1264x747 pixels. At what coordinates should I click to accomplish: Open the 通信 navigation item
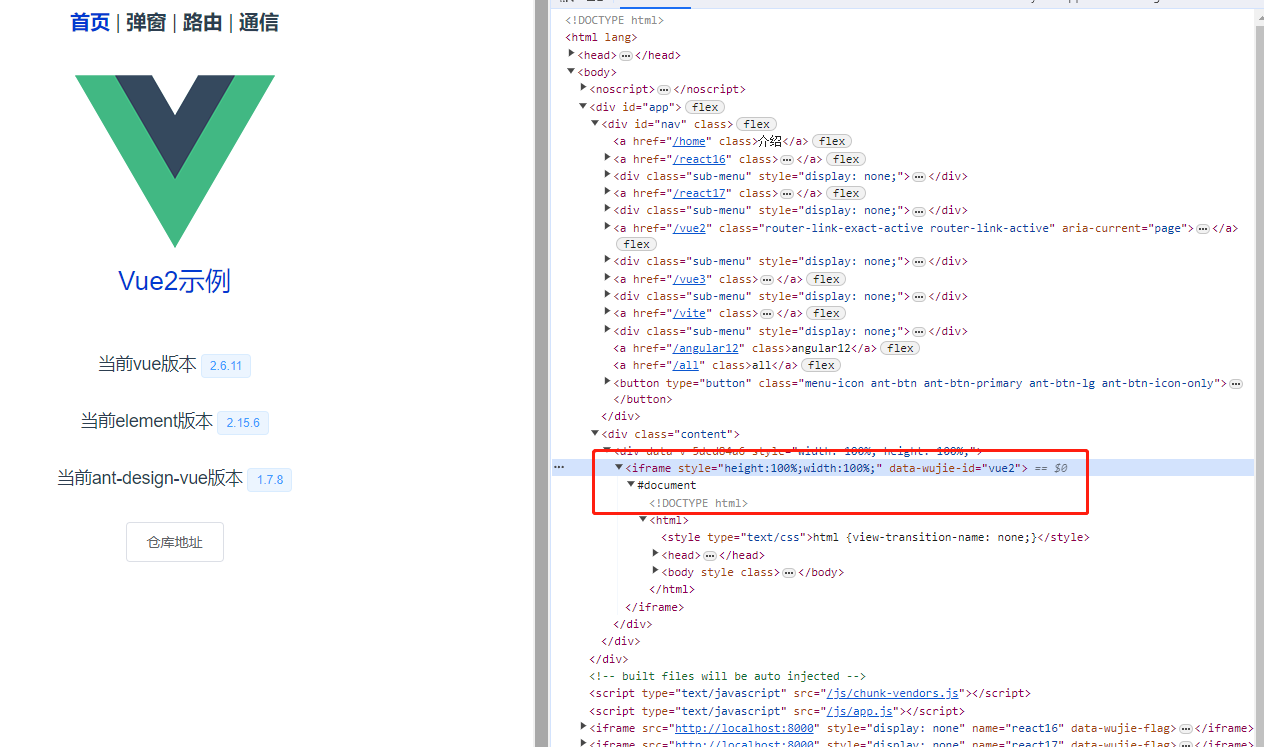click(x=258, y=22)
